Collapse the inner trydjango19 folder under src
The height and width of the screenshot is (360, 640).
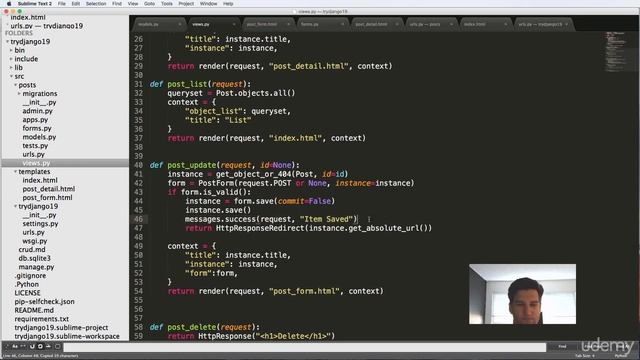pos(16,206)
